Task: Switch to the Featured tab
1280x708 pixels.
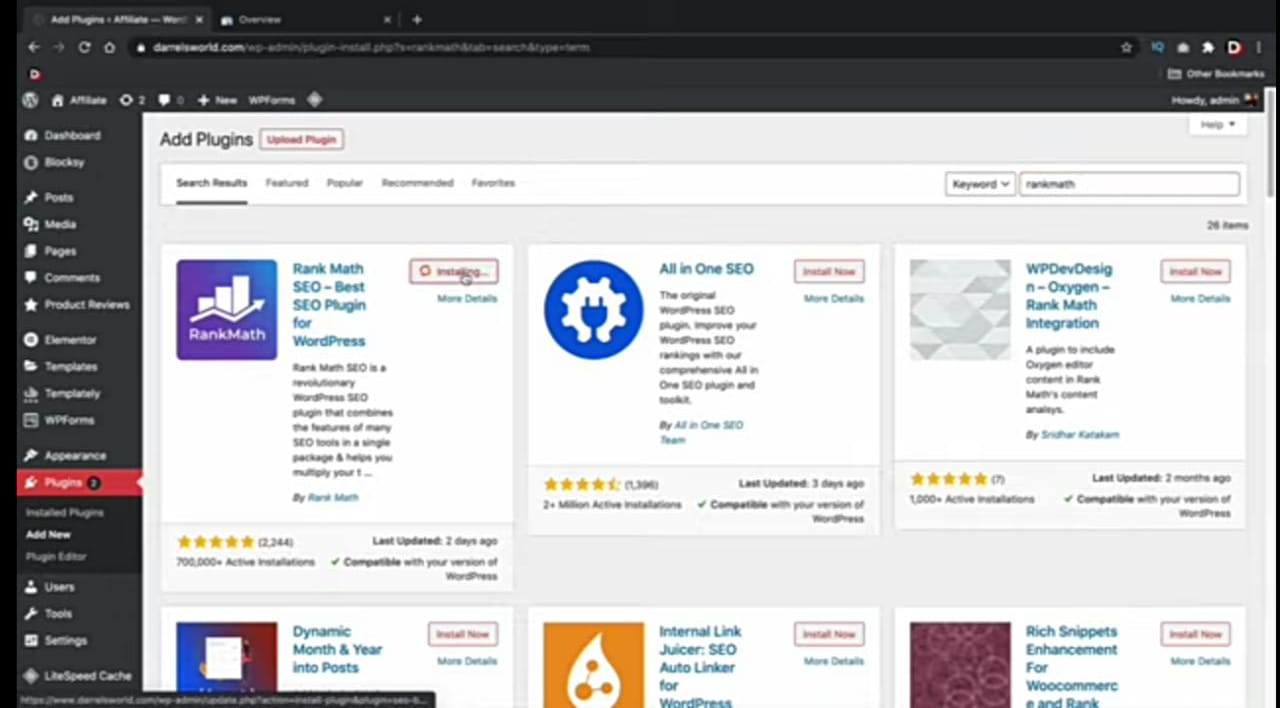Action: coord(287,183)
